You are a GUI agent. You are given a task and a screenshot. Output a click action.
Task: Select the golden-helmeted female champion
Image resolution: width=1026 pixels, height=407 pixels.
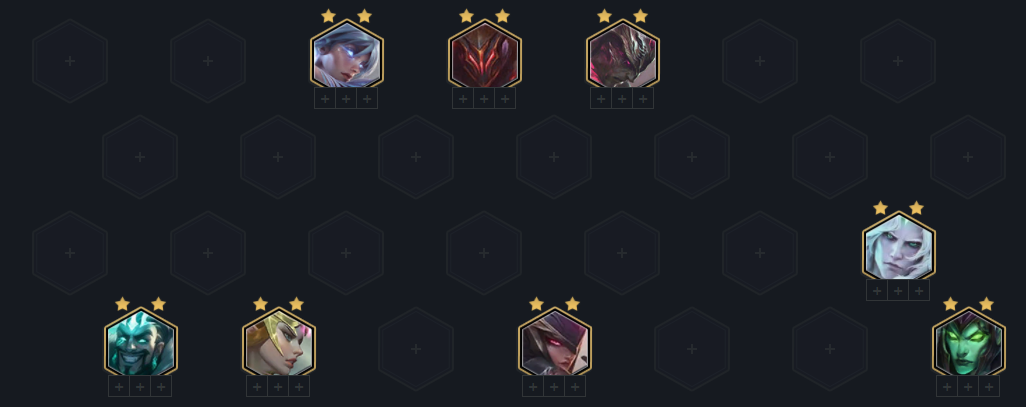point(279,342)
